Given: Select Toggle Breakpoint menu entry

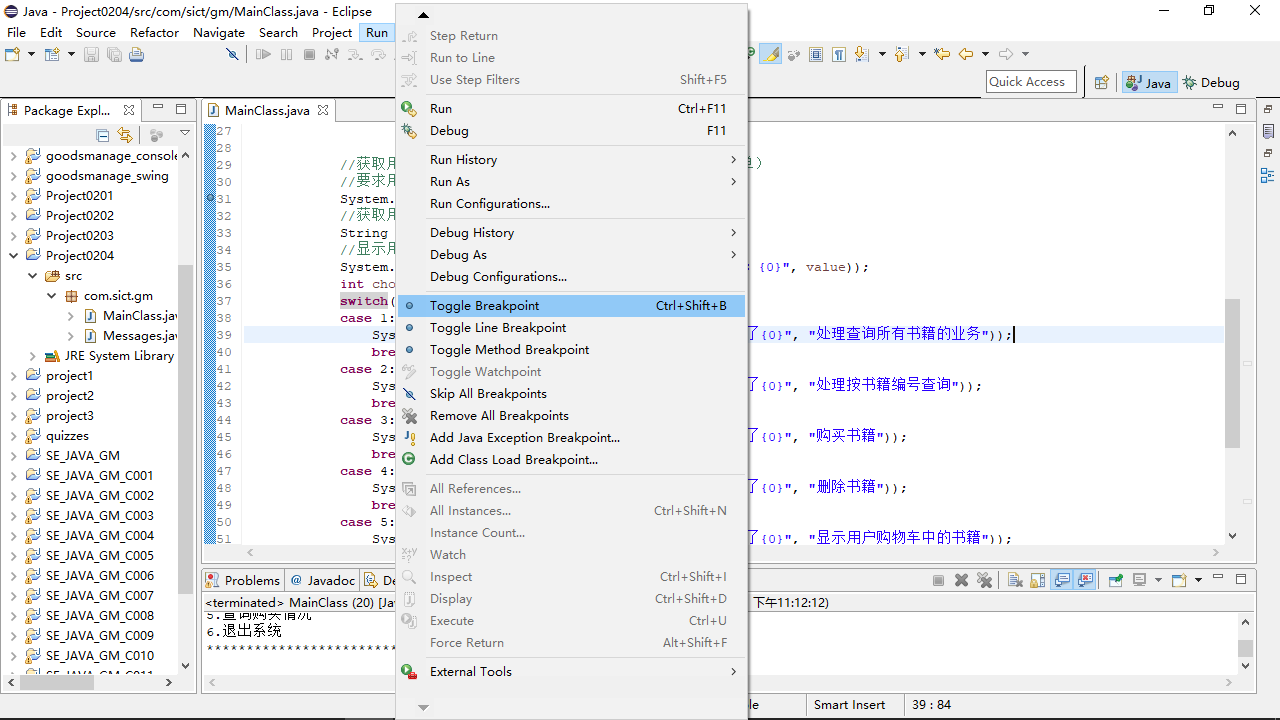Looking at the screenshot, I should click(571, 306).
